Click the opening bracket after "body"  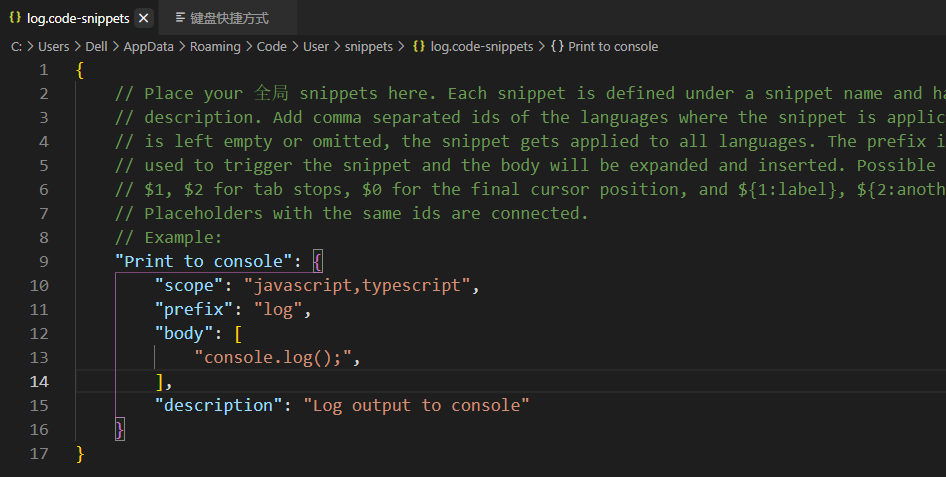click(x=238, y=333)
